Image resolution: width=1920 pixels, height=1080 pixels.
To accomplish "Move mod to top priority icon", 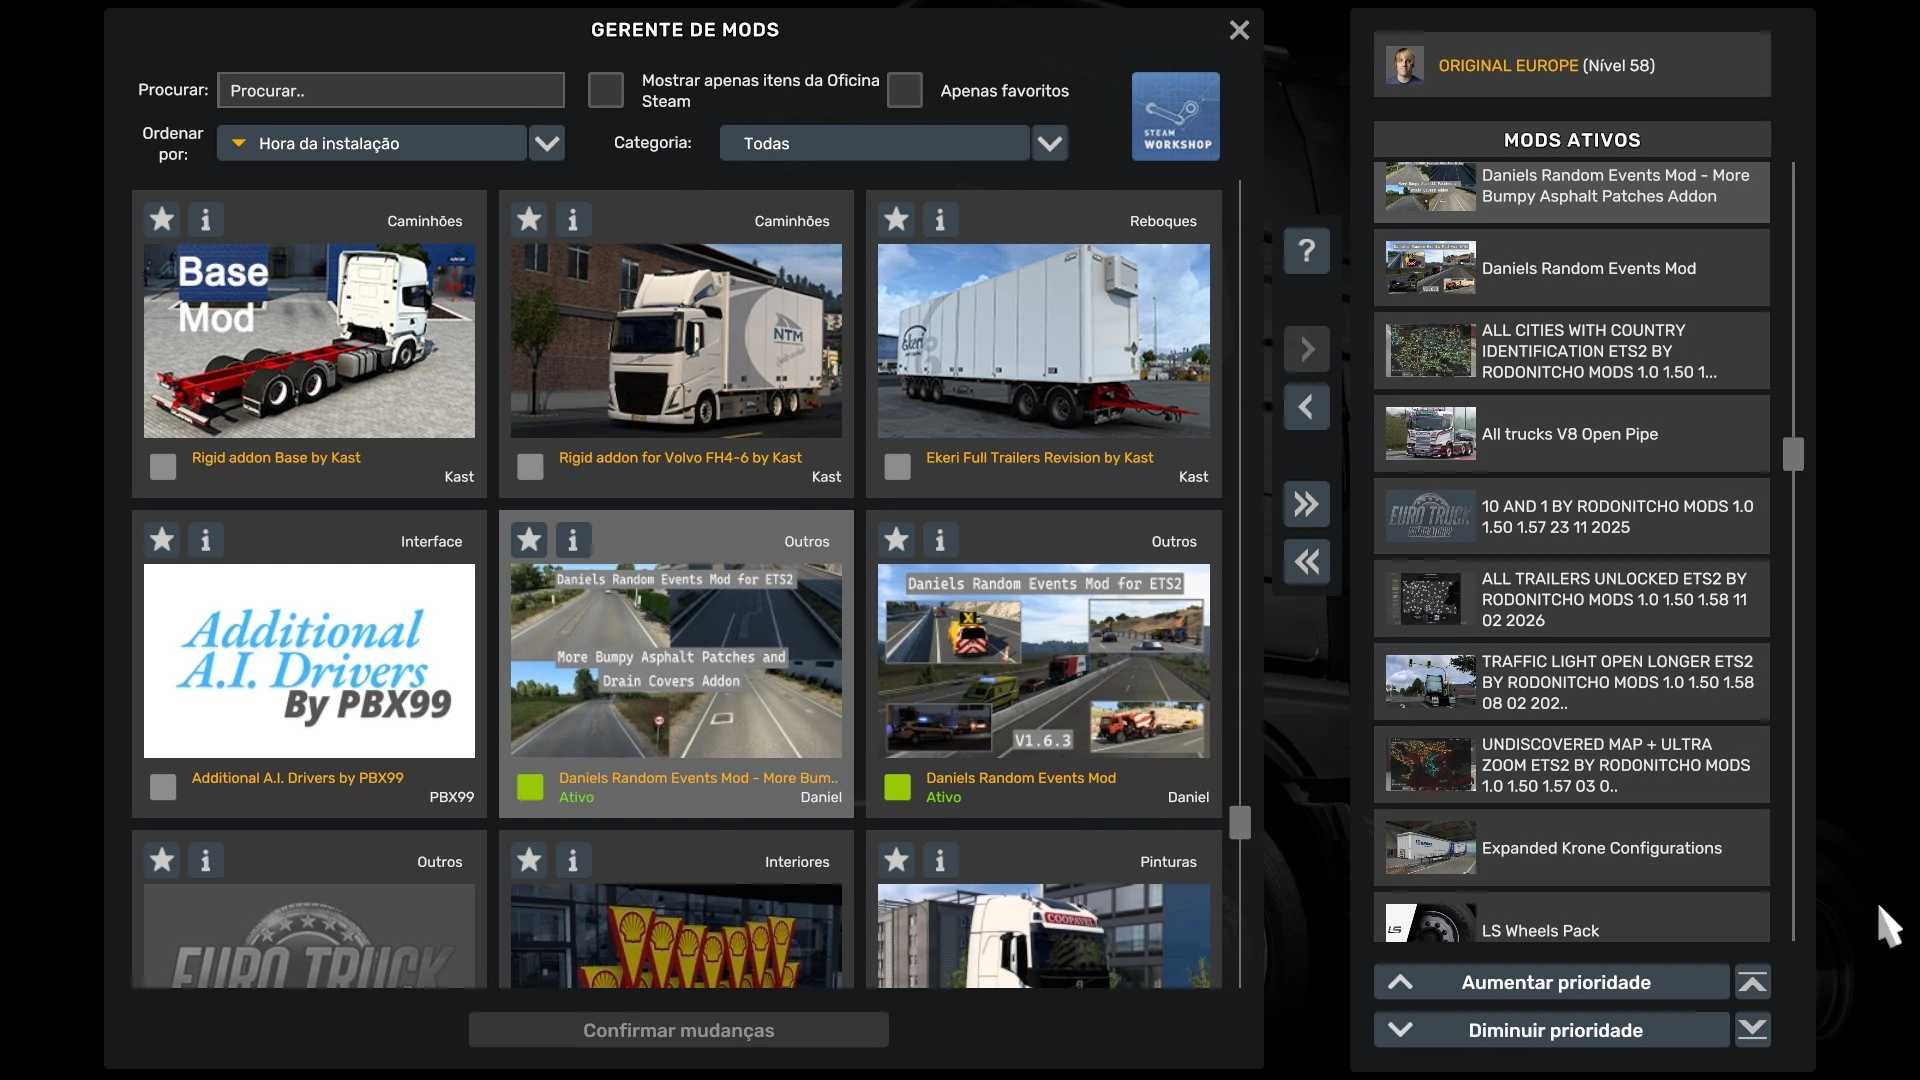I will [x=1752, y=982].
